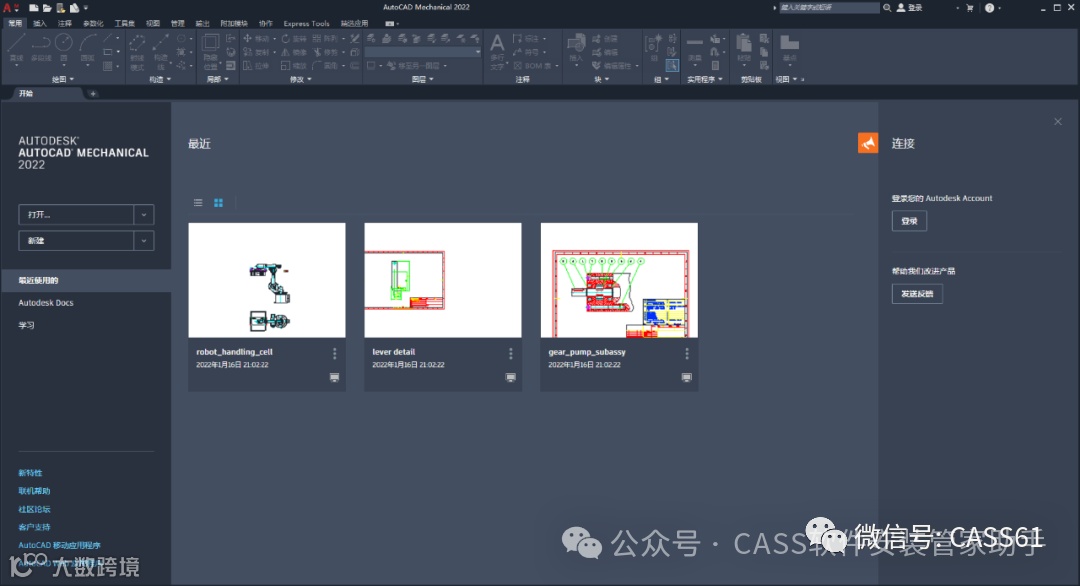Expand the 新建 dropdown arrow
1080x586 pixels.
(x=144, y=240)
